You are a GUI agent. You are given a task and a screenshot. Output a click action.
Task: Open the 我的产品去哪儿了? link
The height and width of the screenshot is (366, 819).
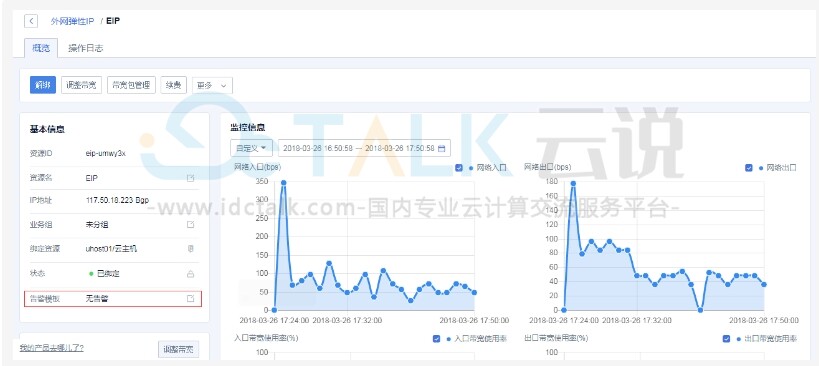click(52, 348)
